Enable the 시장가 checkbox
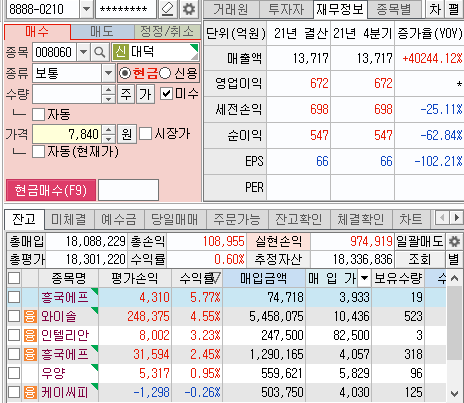Image resolution: width=464 pixels, height=403 pixels. (x=145, y=134)
